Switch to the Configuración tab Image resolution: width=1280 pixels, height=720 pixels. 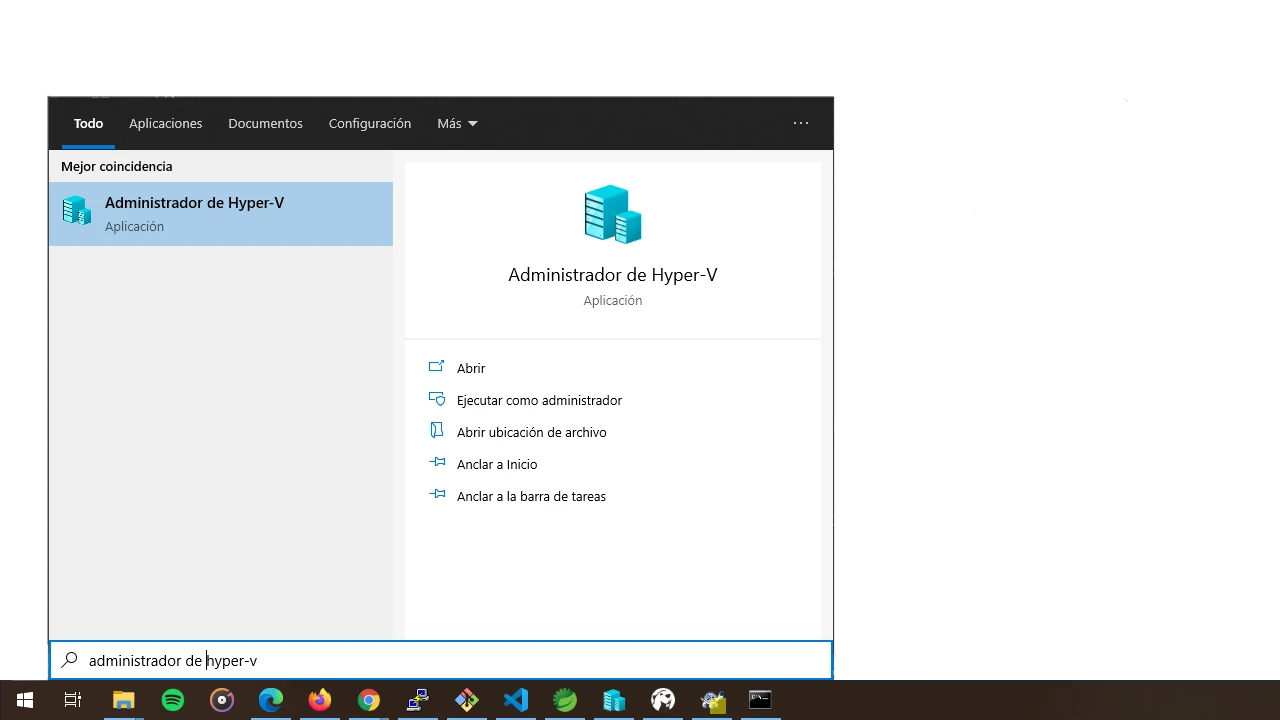point(370,123)
